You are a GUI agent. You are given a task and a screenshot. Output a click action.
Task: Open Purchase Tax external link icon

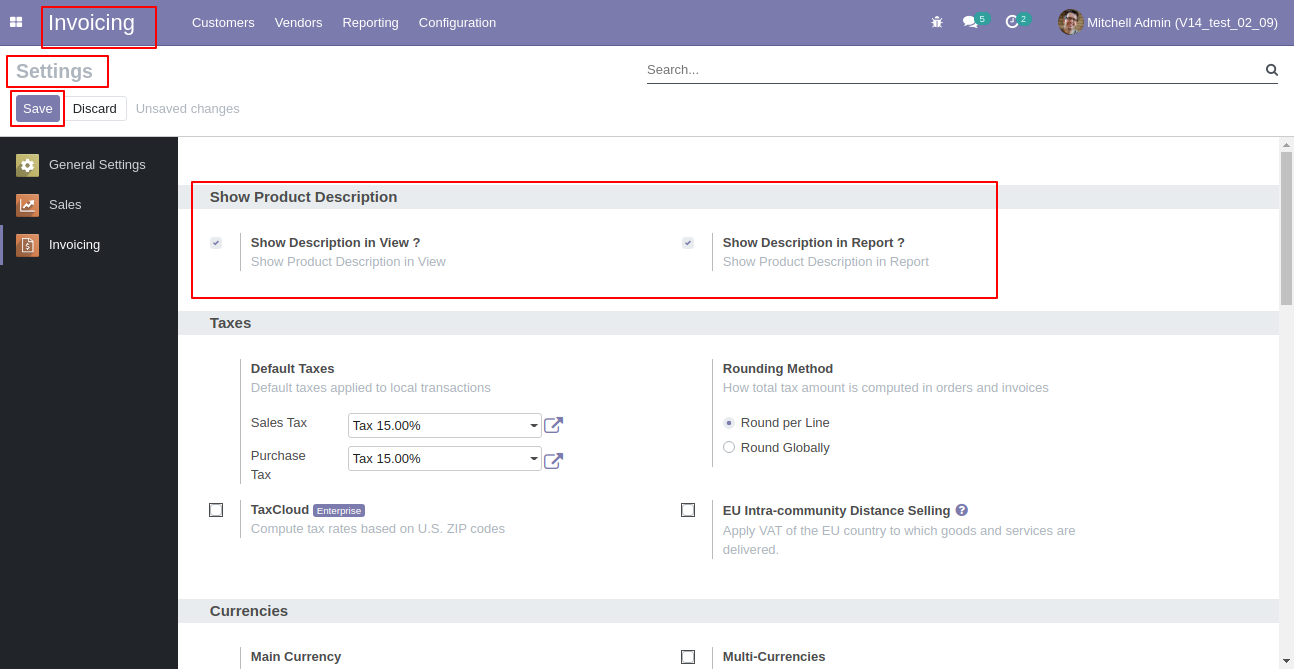click(x=553, y=461)
